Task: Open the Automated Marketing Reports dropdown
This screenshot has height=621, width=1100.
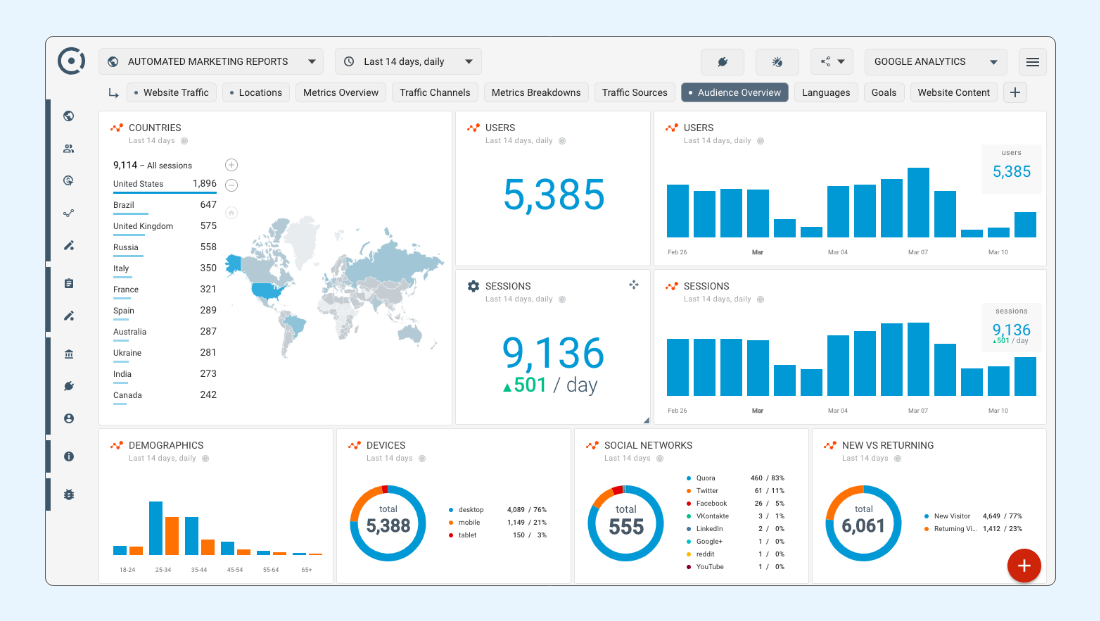Action: point(211,61)
